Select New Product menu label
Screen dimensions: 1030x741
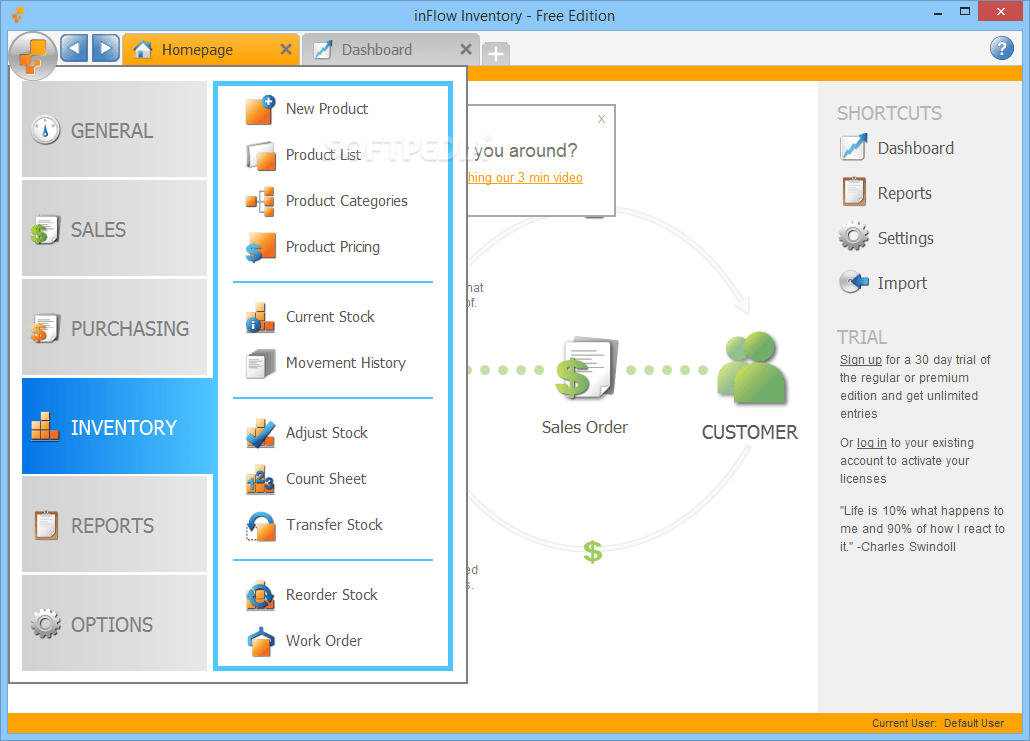tap(326, 109)
